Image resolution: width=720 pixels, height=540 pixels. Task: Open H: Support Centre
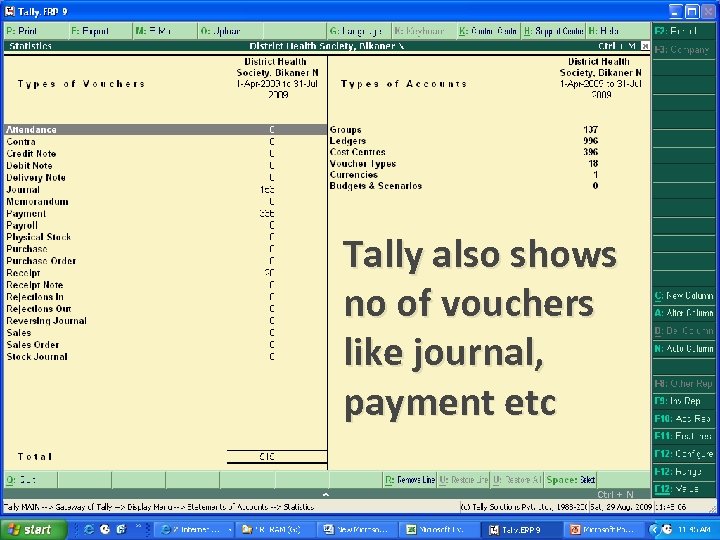click(553, 31)
